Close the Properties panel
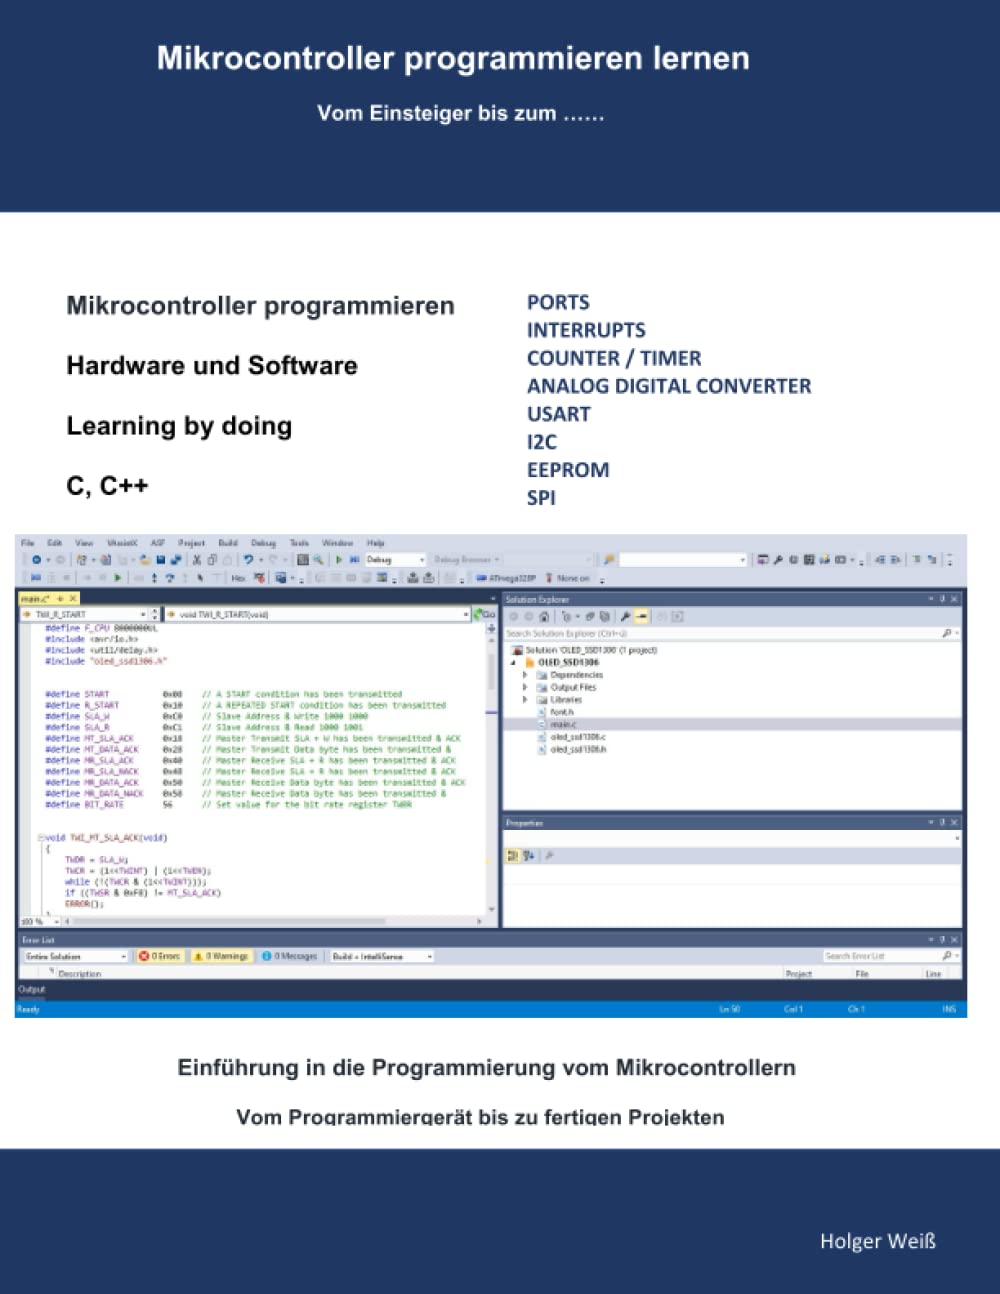This screenshot has width=1000, height=1294. 954,823
